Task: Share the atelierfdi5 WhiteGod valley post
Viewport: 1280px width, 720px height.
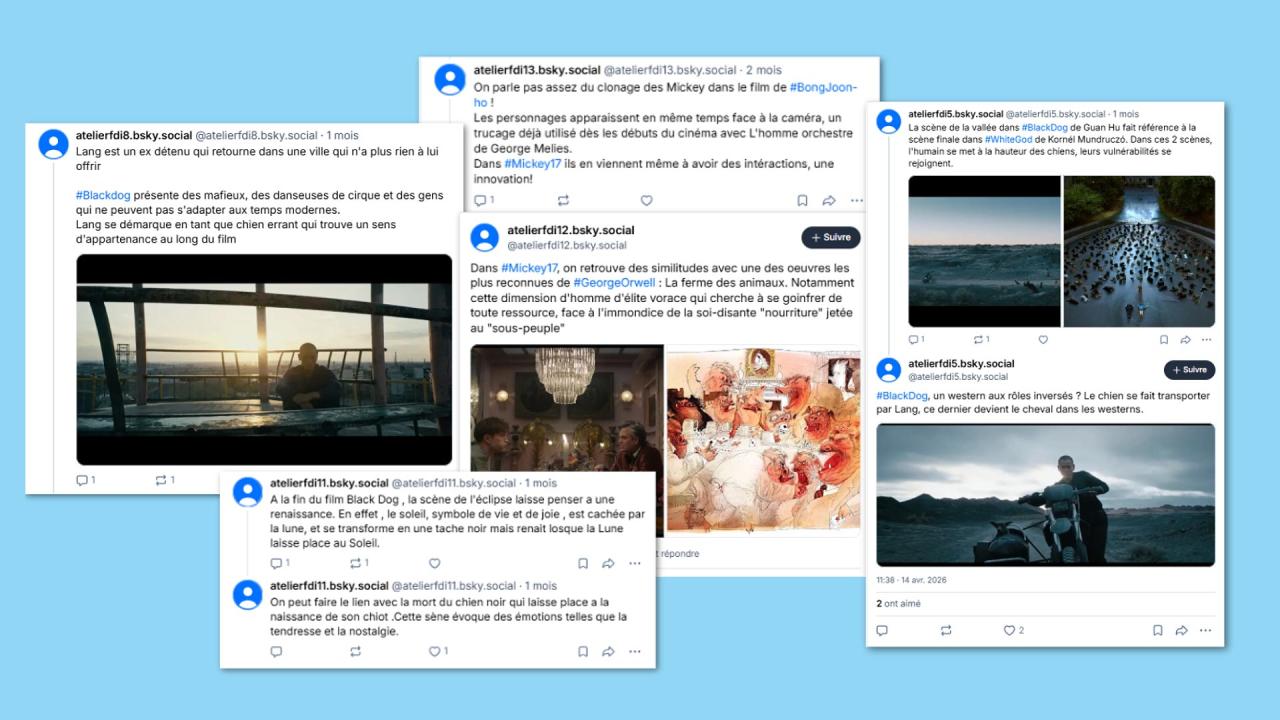Action: [1185, 339]
